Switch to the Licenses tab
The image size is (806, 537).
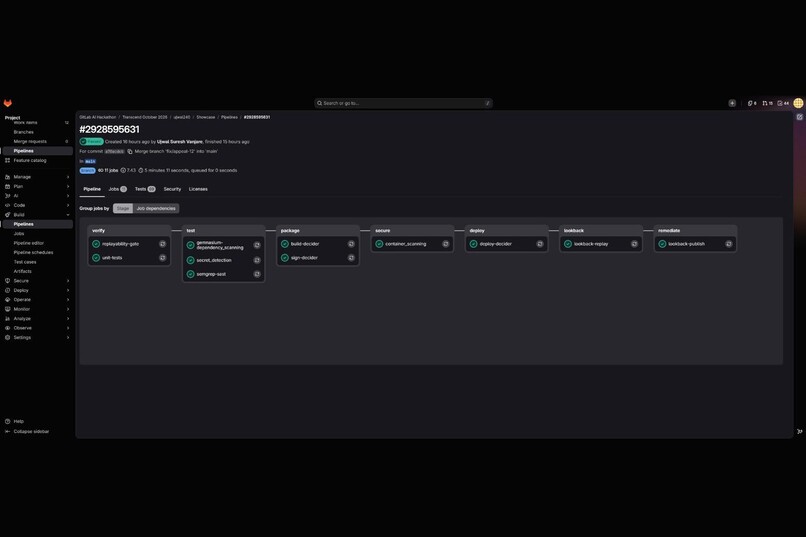pos(198,189)
